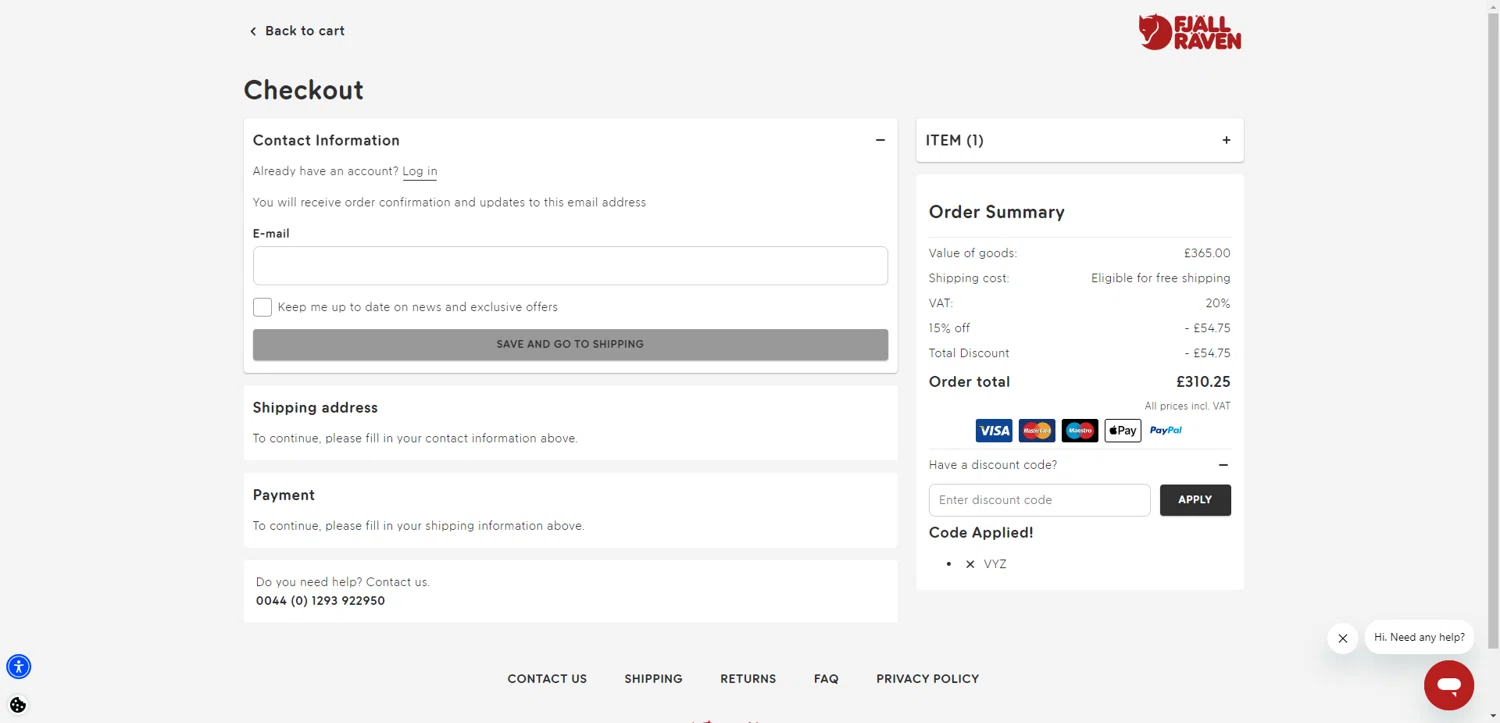Viewport: 1500px width, 723px height.
Task: Click the PayPal icon
Action: pos(1166,431)
